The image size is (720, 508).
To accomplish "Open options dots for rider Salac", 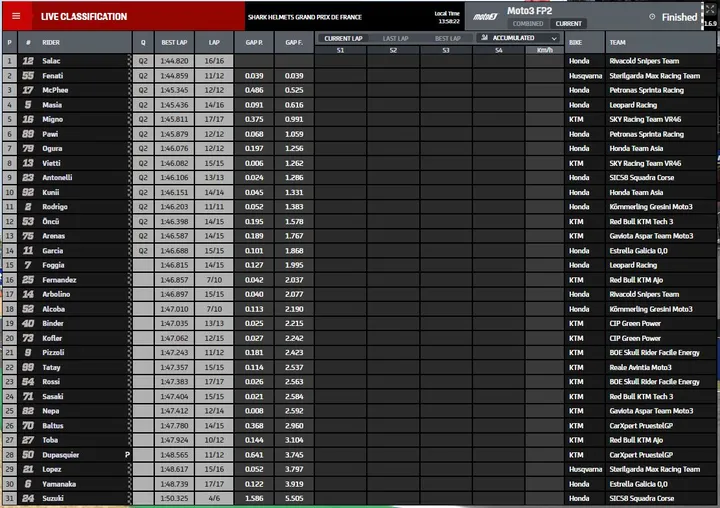I will [129, 61].
